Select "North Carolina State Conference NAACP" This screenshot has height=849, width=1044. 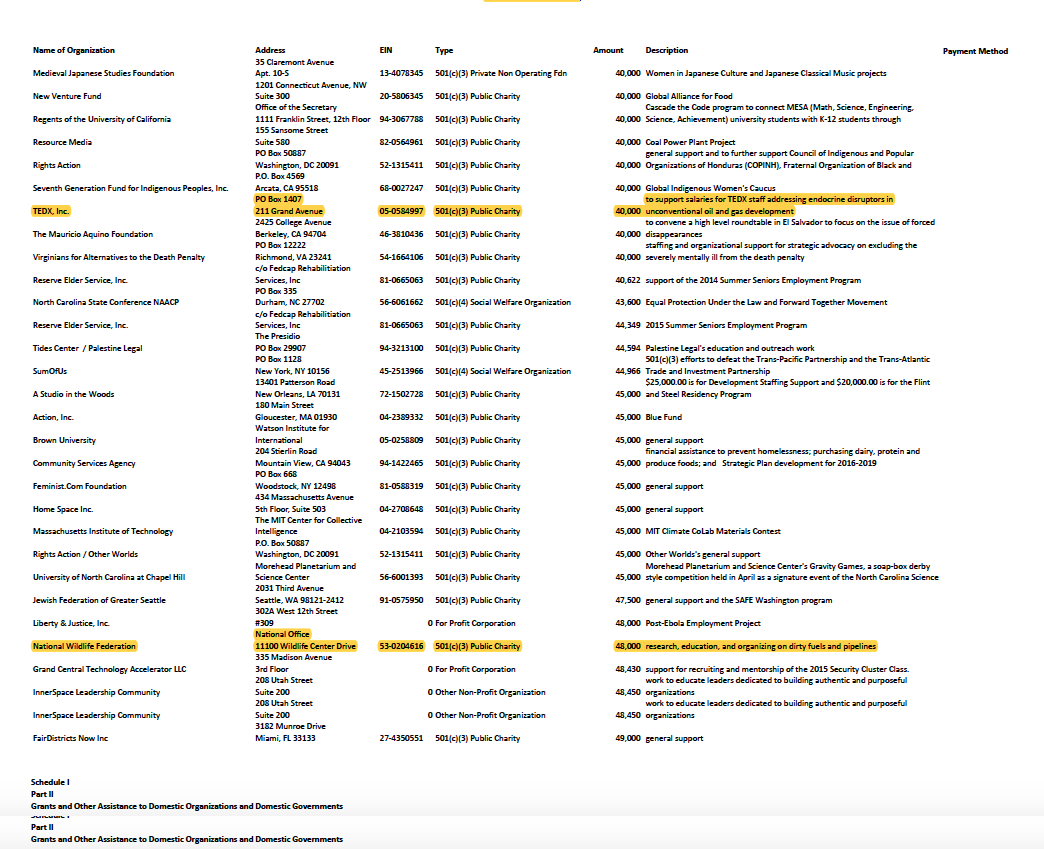pyautogui.click(x=106, y=302)
